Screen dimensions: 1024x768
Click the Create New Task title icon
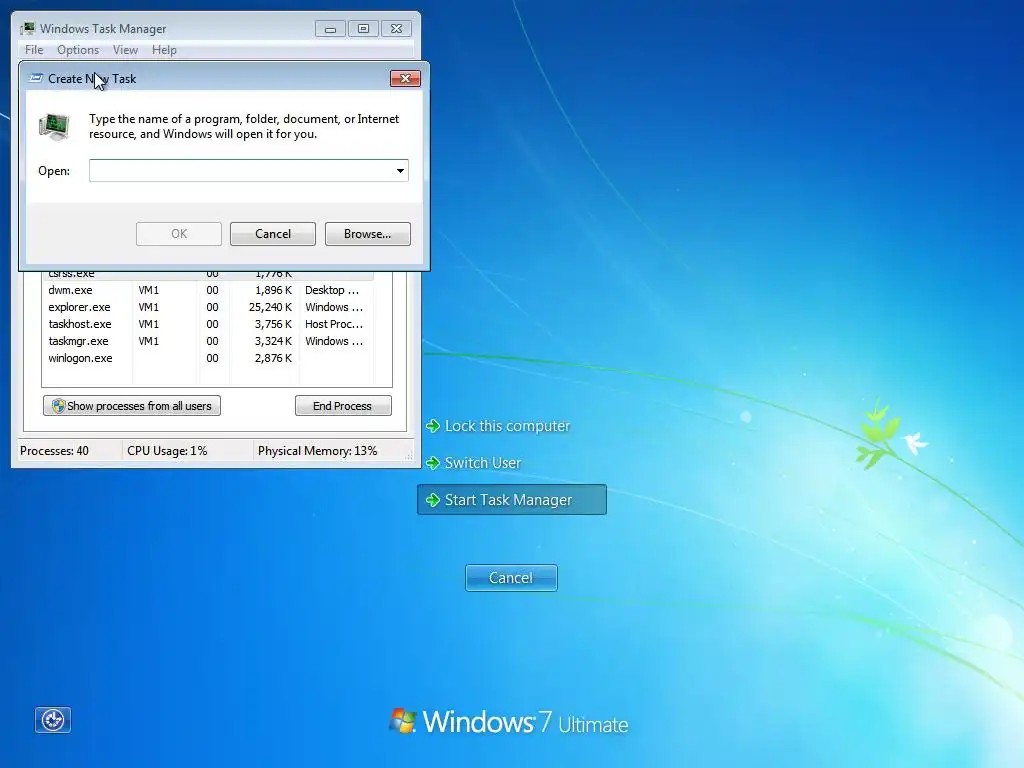click(x=36, y=78)
